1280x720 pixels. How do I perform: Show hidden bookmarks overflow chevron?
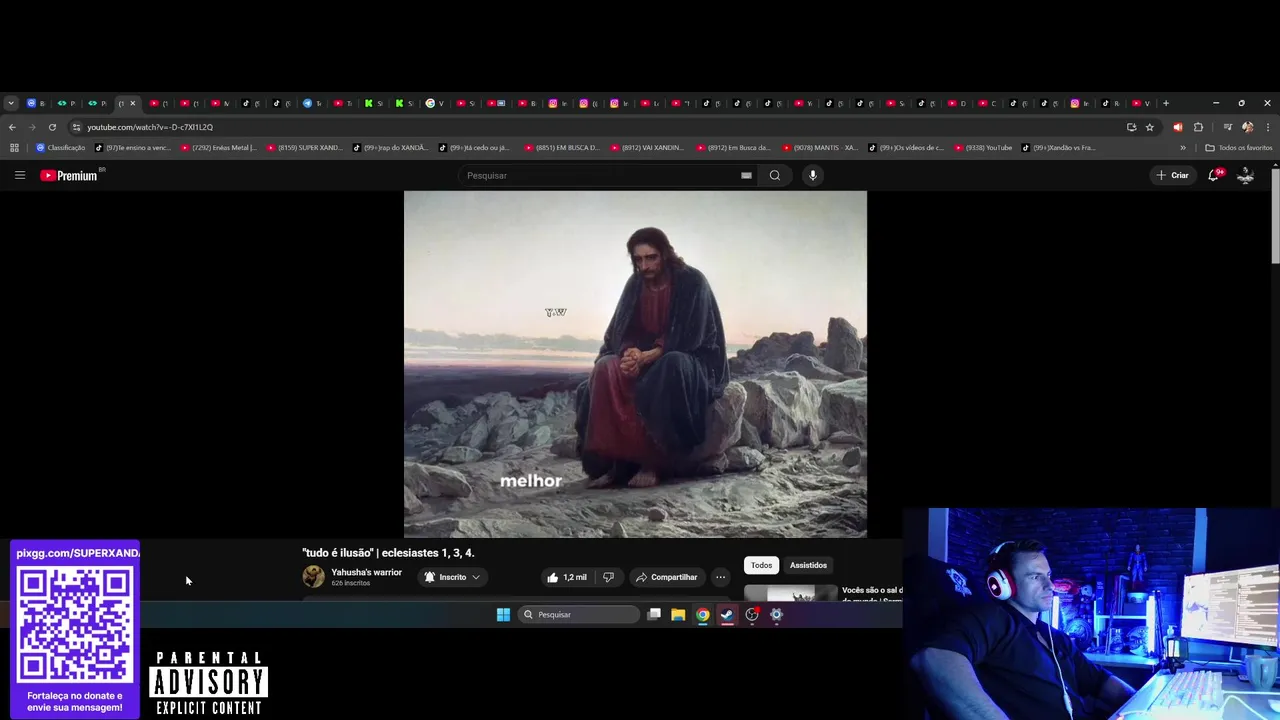pos(1183,148)
